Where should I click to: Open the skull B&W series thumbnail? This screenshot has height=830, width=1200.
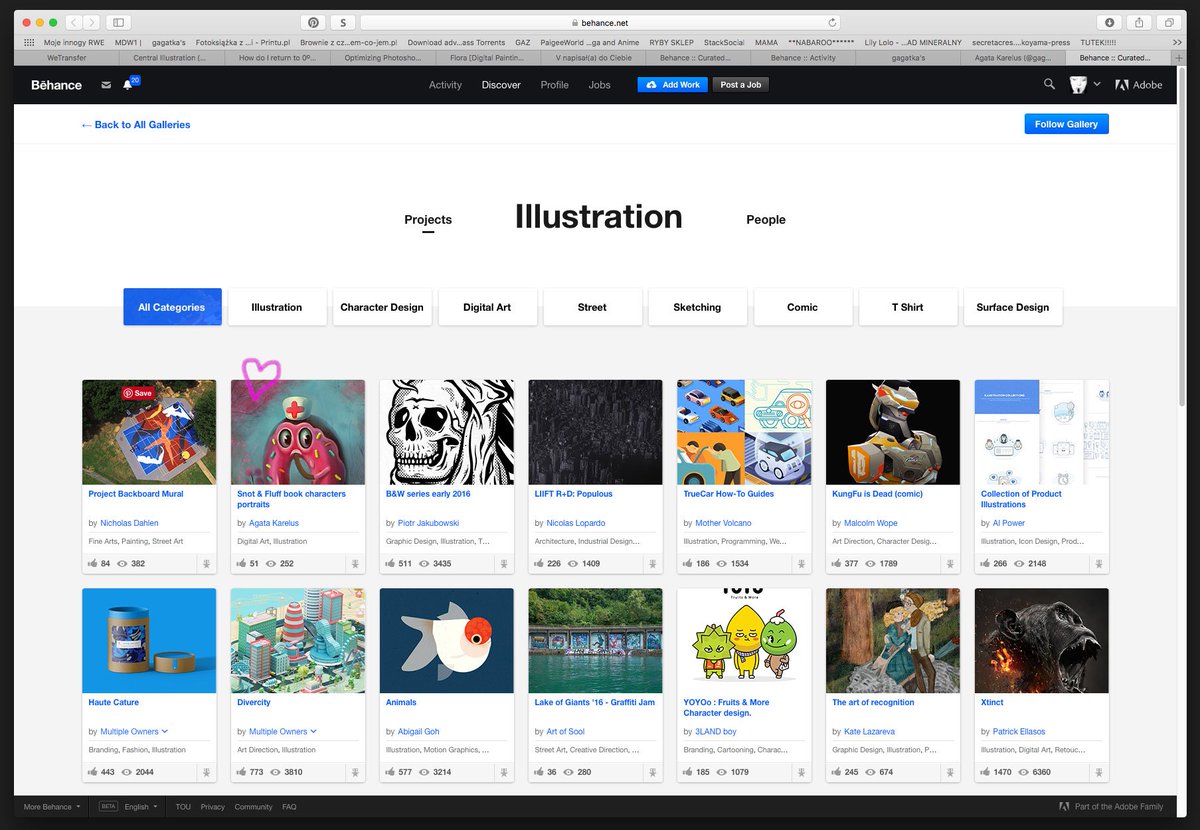[x=447, y=432]
